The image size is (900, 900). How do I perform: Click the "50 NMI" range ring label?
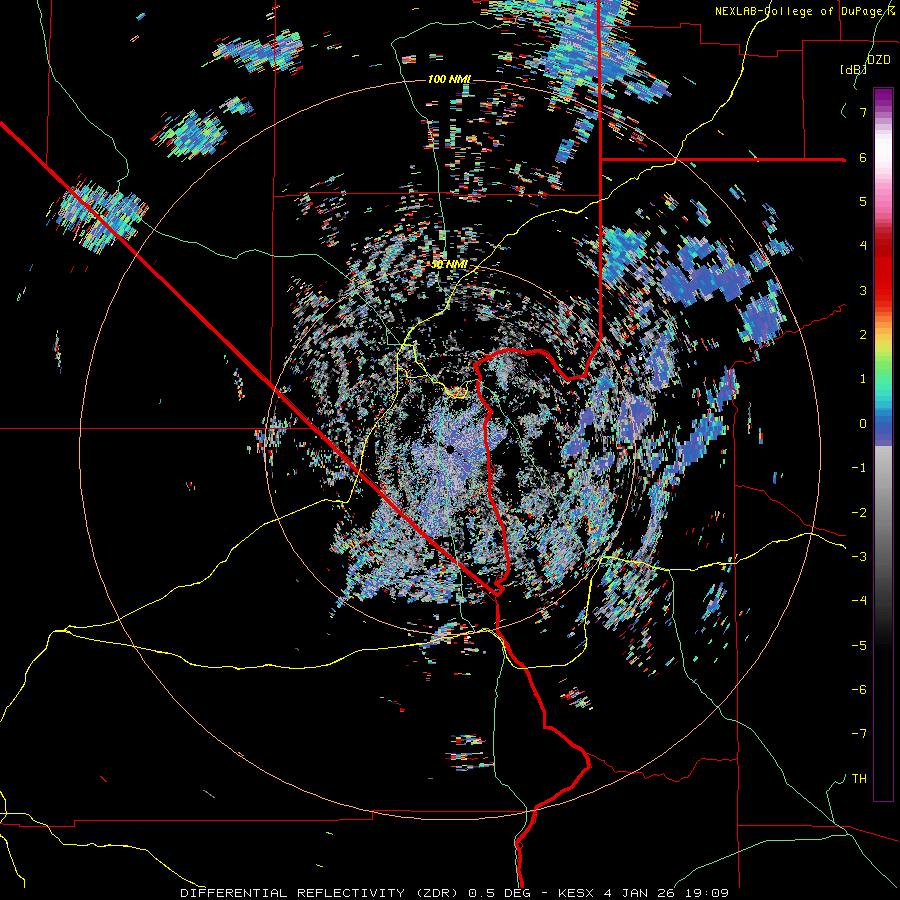(448, 265)
